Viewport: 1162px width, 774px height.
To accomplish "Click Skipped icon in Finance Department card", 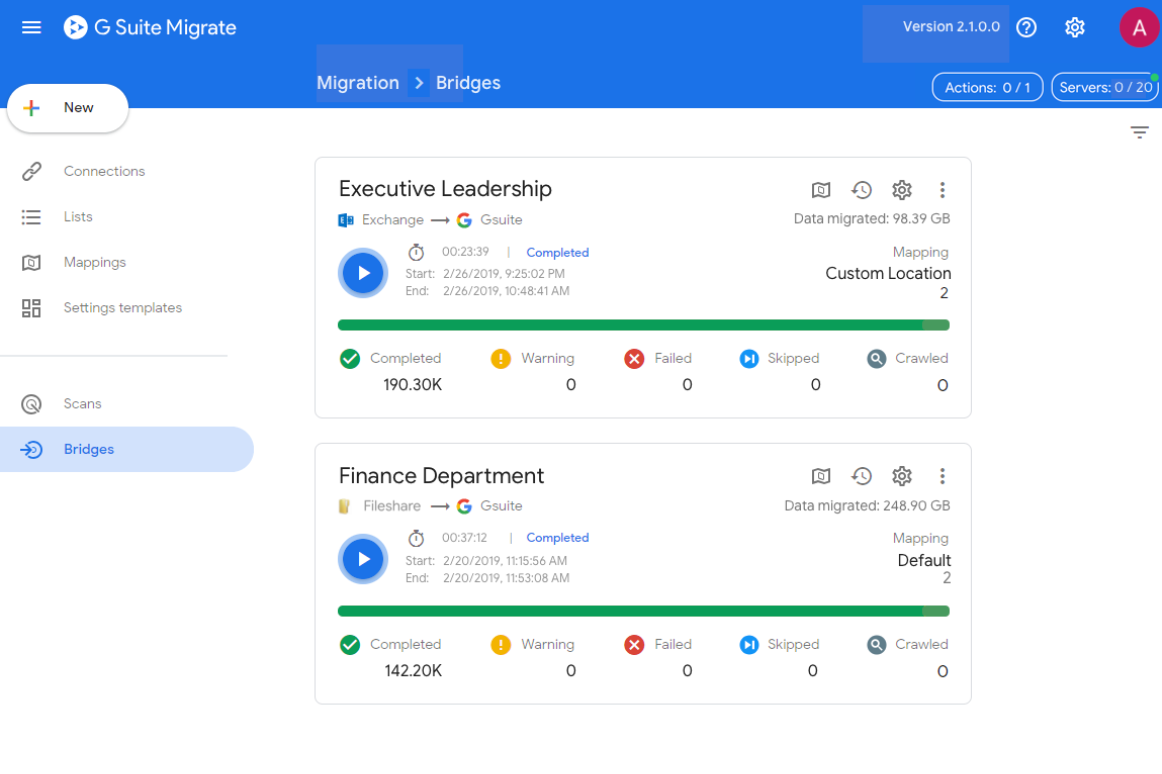I will pos(749,645).
